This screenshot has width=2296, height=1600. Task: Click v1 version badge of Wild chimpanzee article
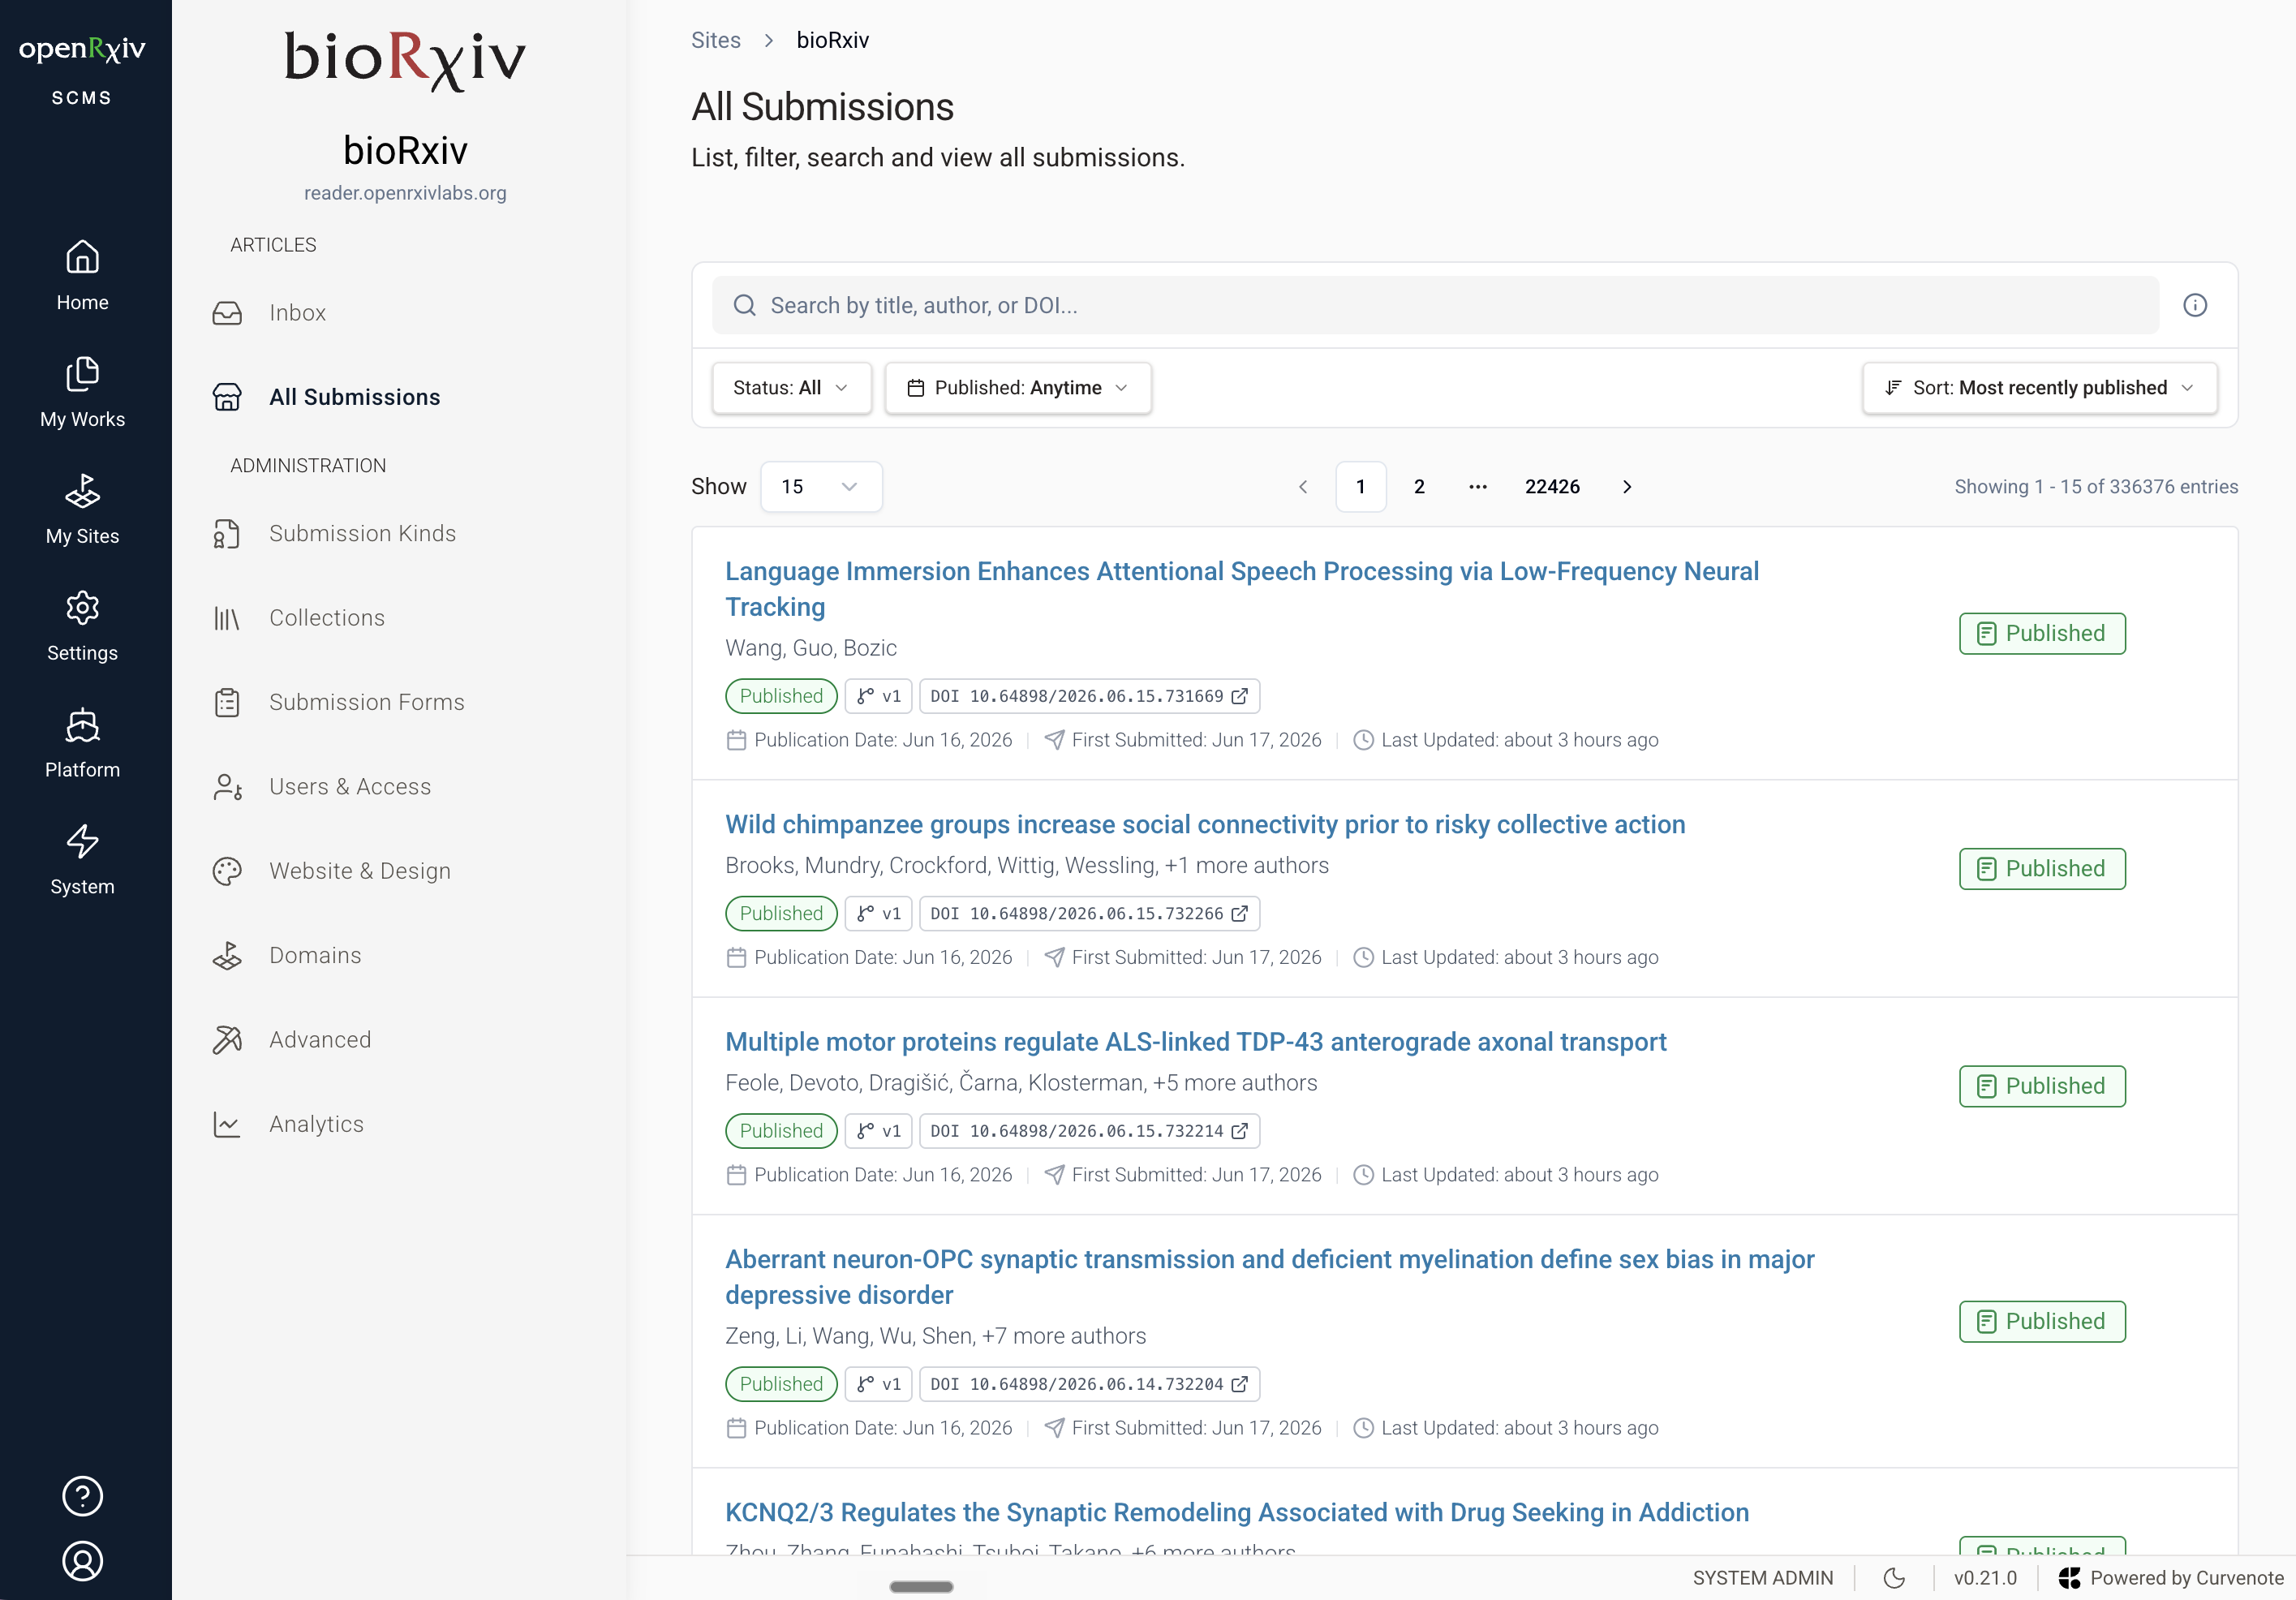click(x=878, y=914)
